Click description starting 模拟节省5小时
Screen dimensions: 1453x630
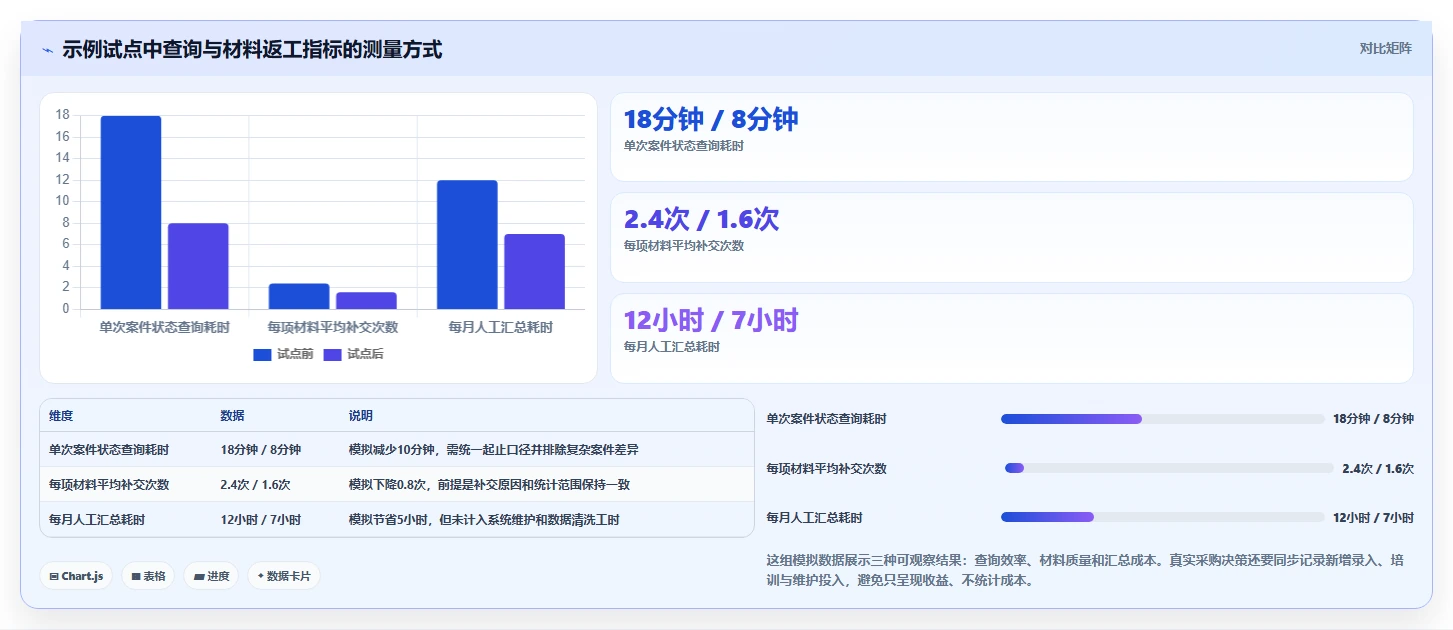[484, 520]
